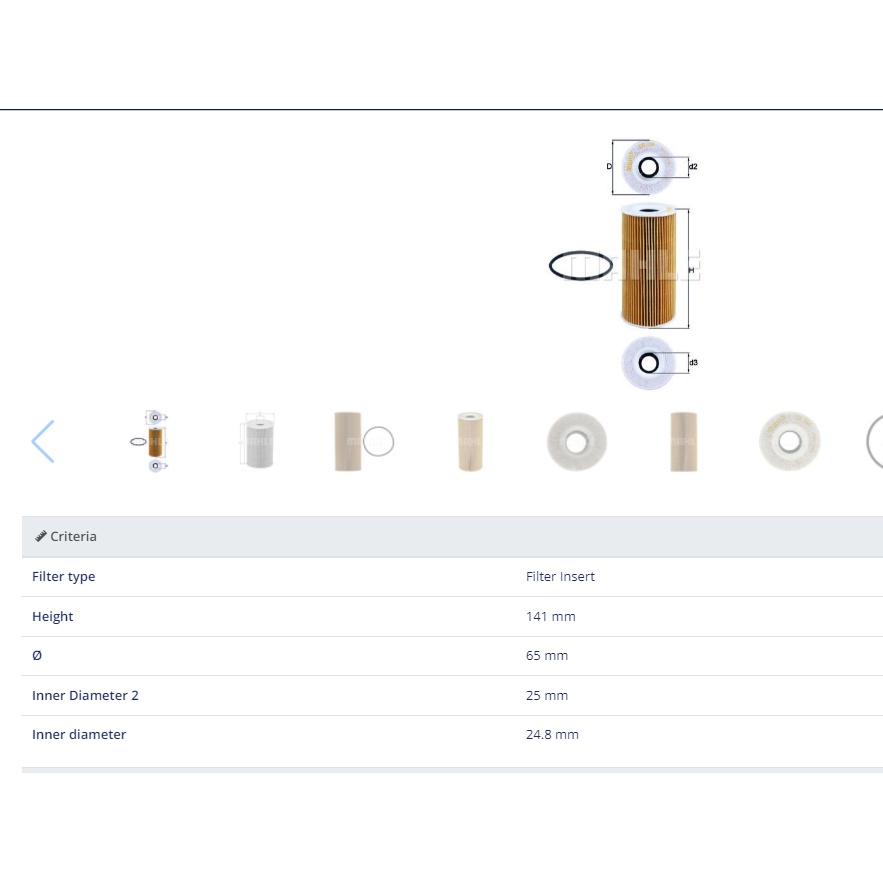Click the pencil icon beside Criteria
The height and width of the screenshot is (883, 883).
click(40, 537)
